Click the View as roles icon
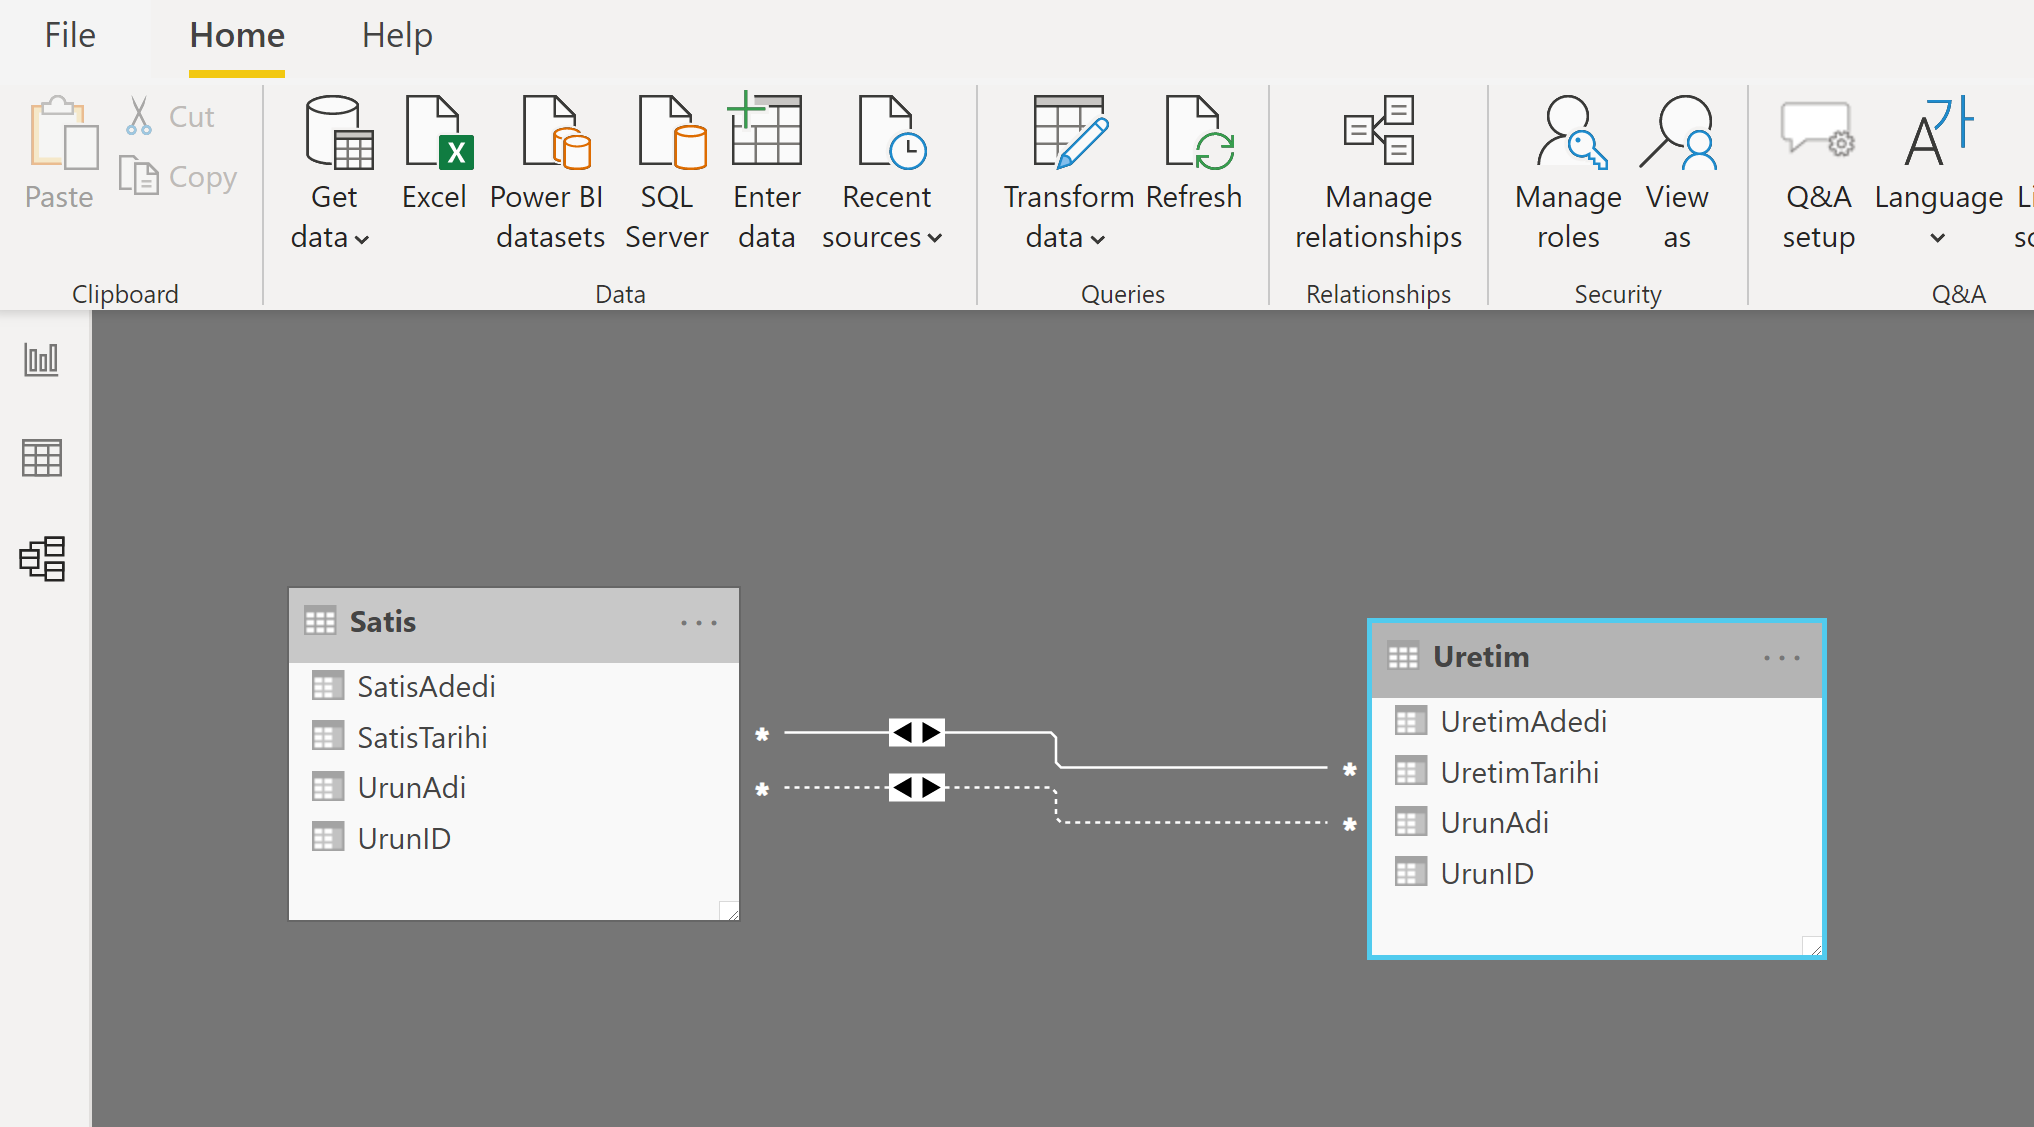This screenshot has width=2034, height=1127. click(x=1678, y=131)
